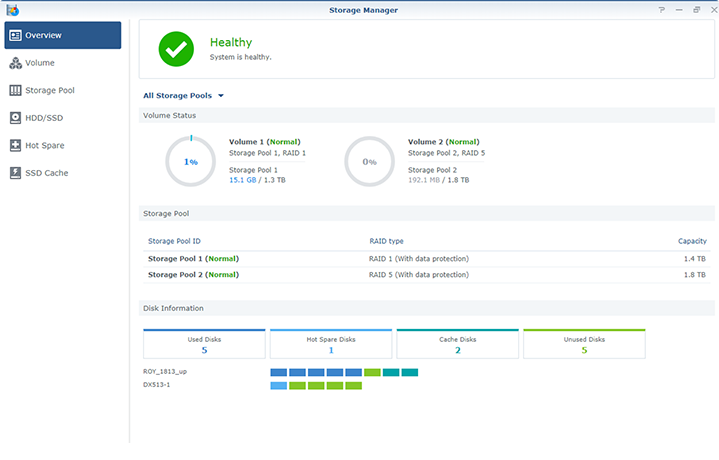719x460 pixels.
Task: Click the Overview icon in sidebar
Action: (15, 35)
